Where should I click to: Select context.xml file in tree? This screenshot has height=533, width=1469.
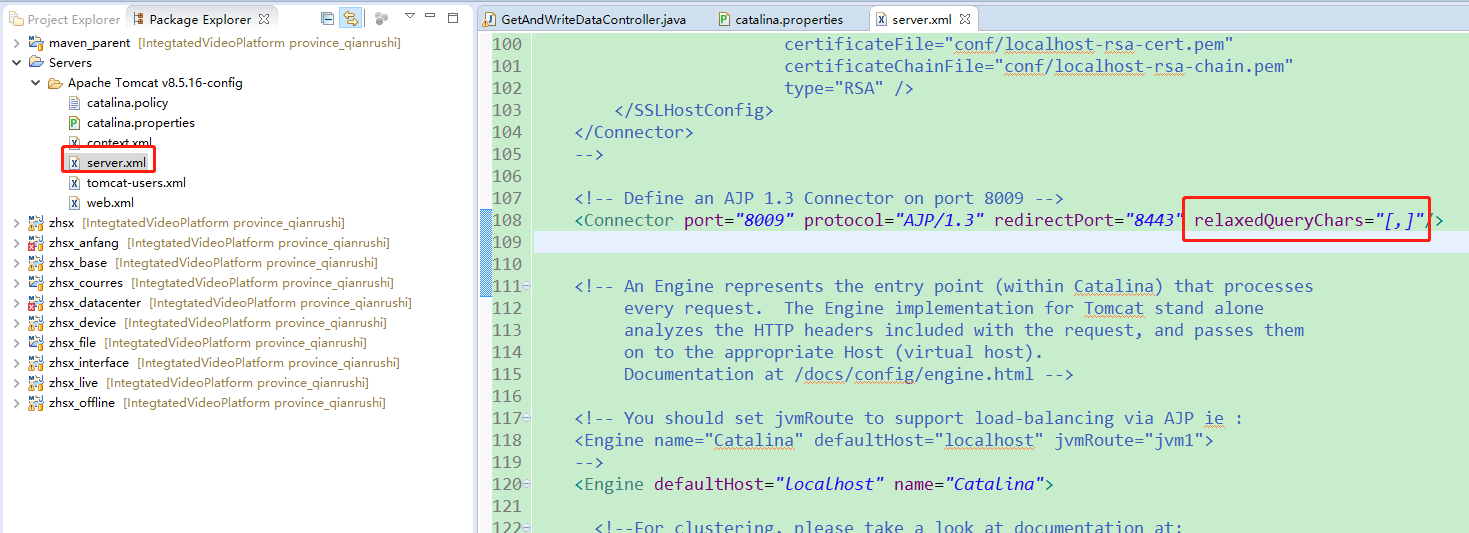coord(119,142)
